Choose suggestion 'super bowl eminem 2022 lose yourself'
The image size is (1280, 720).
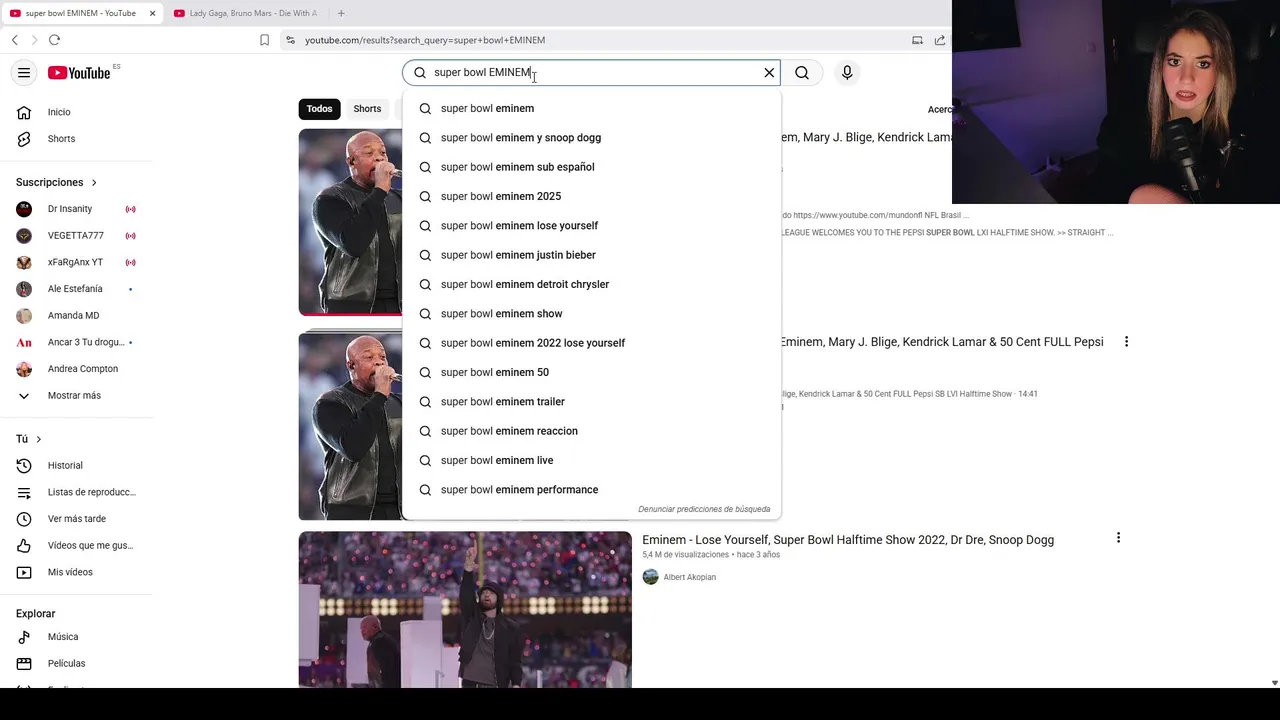[x=591, y=343]
